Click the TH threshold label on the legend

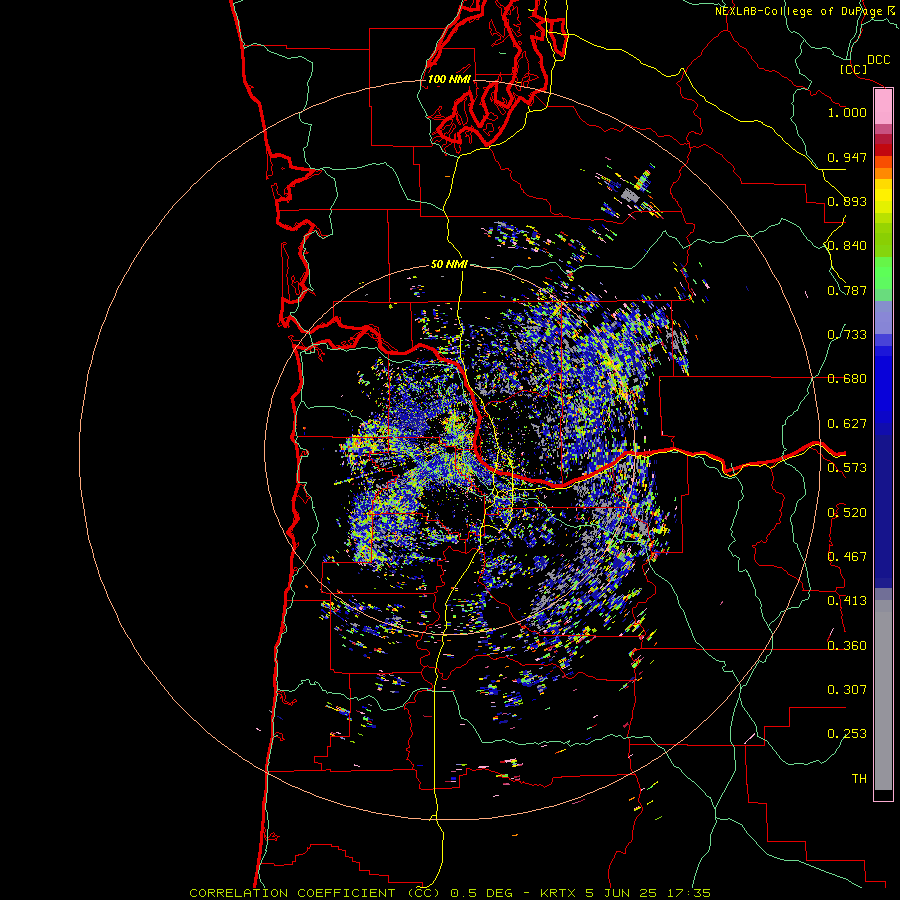(859, 779)
